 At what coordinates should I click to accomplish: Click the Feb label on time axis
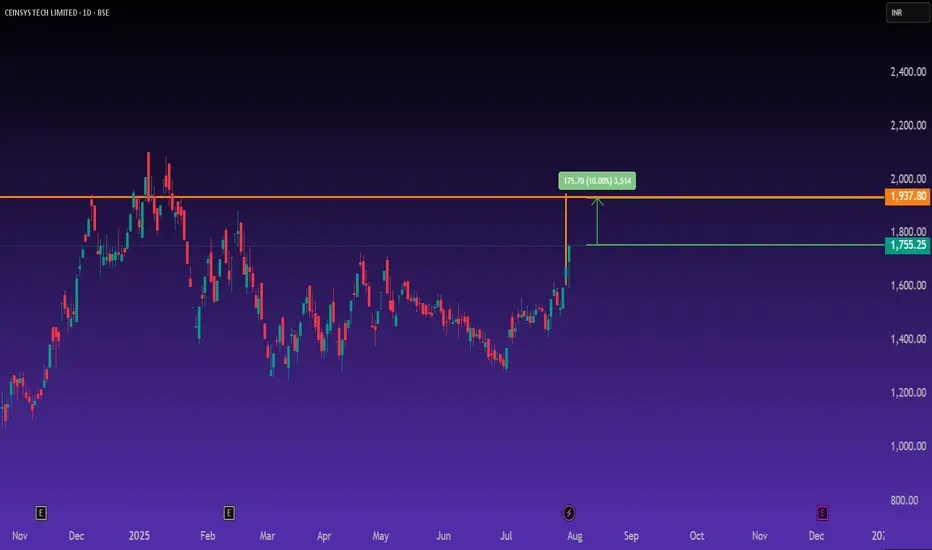[x=207, y=536]
